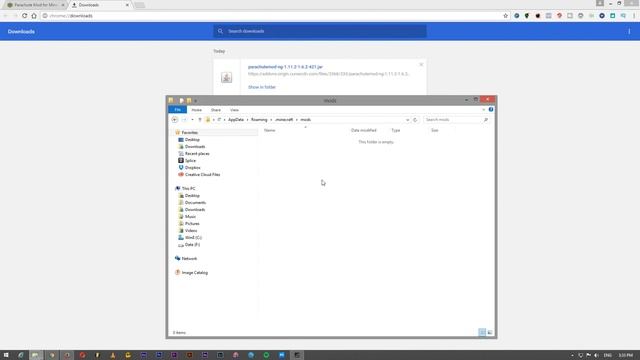Sort by Type column header
Image resolution: width=640 pixels, height=360 pixels.
tap(396, 130)
